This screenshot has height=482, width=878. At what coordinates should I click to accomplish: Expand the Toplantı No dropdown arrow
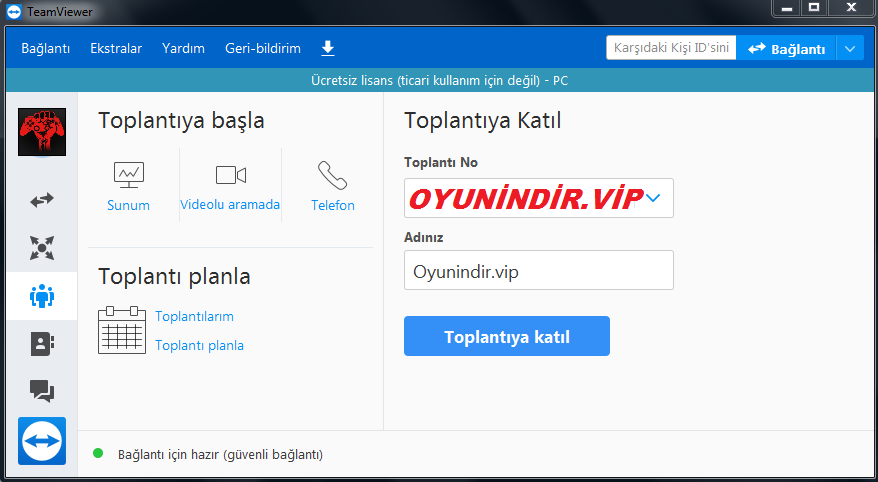653,198
